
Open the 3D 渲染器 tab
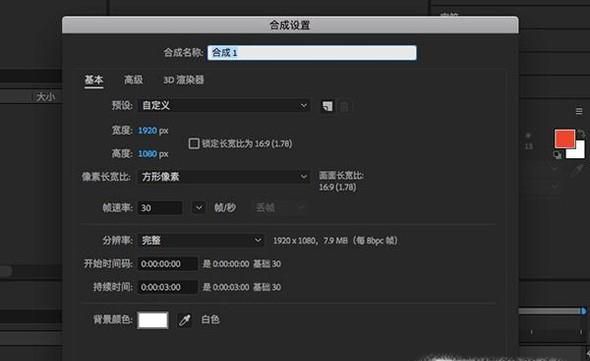coord(184,80)
